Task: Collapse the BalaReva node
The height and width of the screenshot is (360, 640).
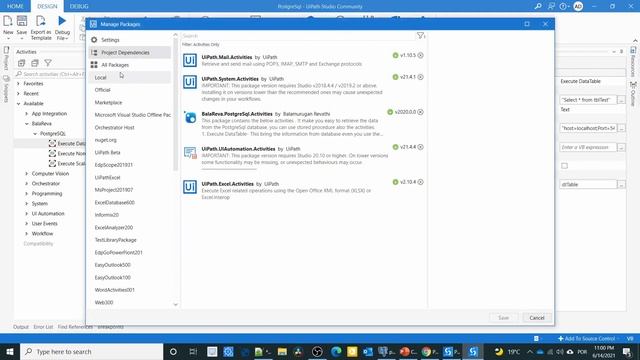Action: (x=27, y=124)
